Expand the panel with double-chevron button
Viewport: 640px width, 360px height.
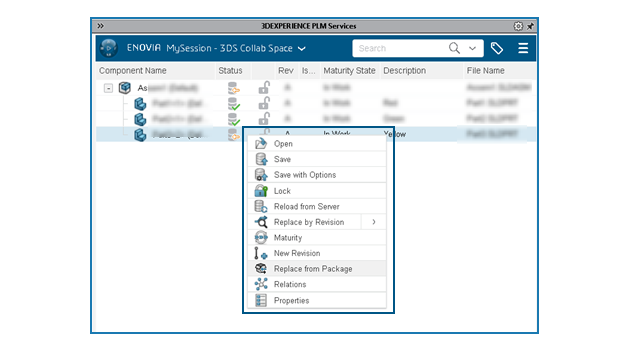(x=100, y=26)
